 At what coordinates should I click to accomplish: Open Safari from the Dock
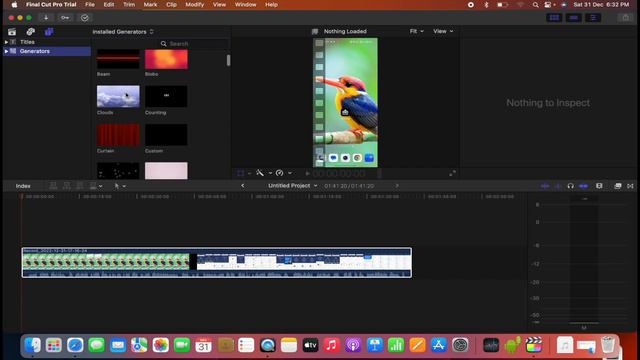[x=75, y=345]
